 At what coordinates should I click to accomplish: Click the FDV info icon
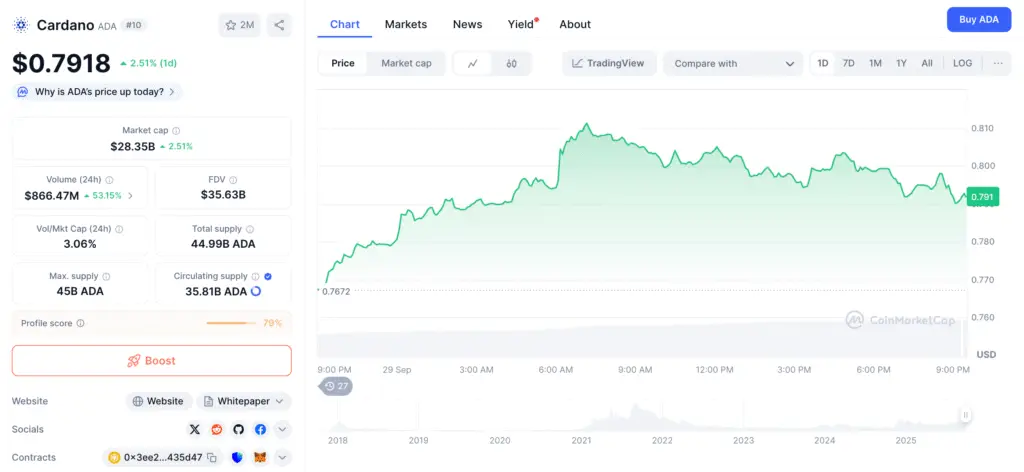click(x=233, y=180)
